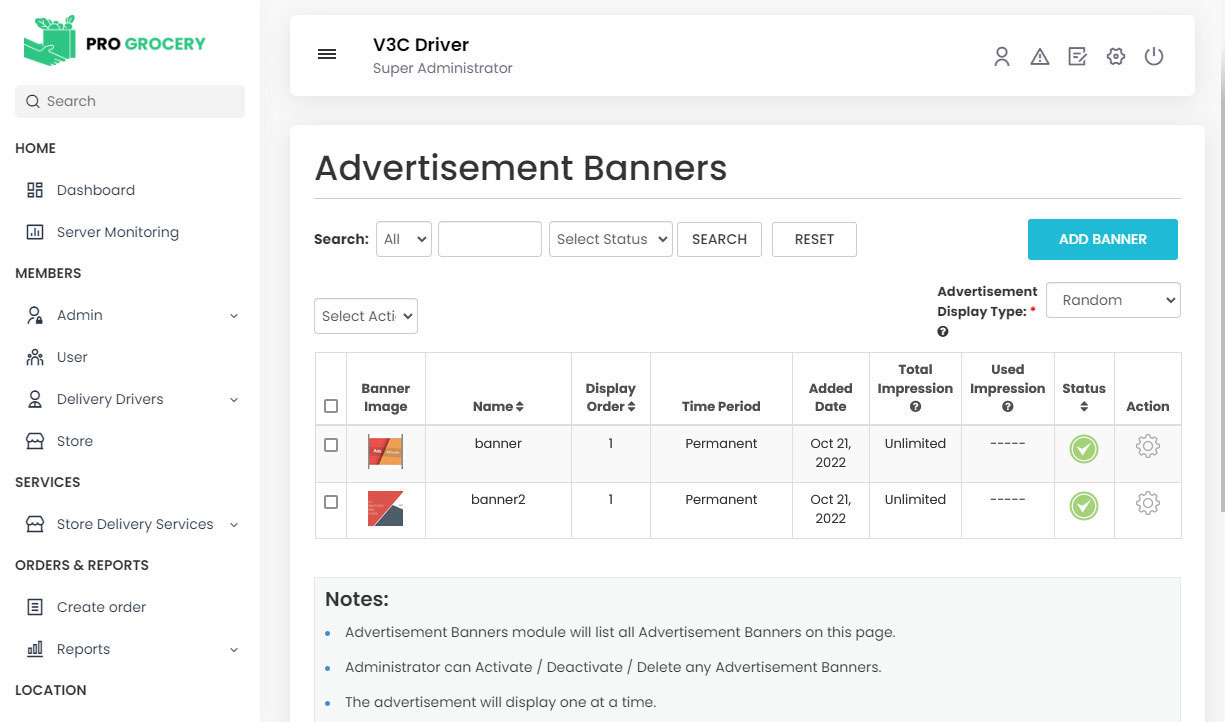Image resolution: width=1225 pixels, height=722 pixels.
Task: Expand the Store Delivery Services chevron
Action: click(x=234, y=525)
